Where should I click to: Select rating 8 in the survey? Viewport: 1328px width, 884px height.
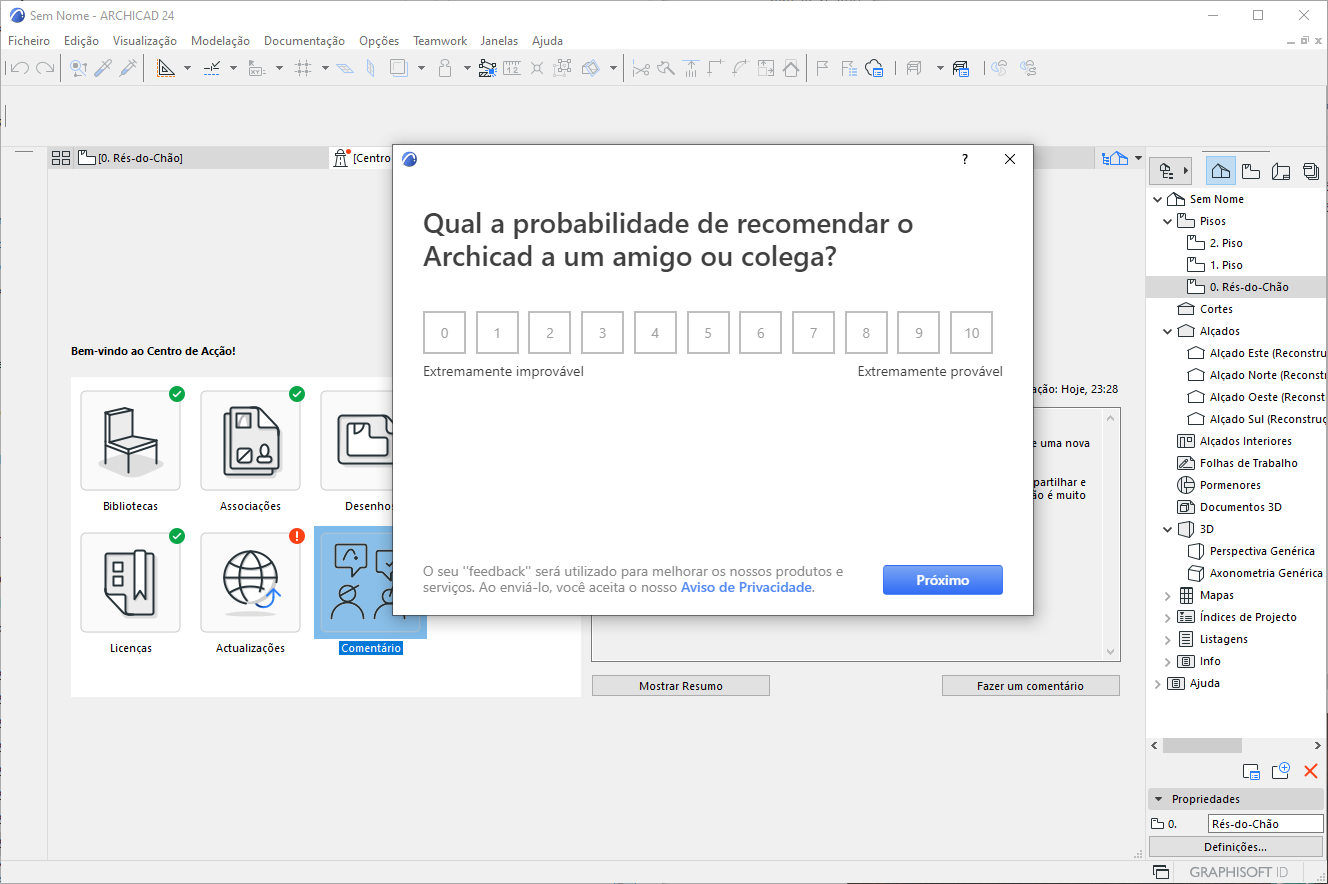(866, 333)
